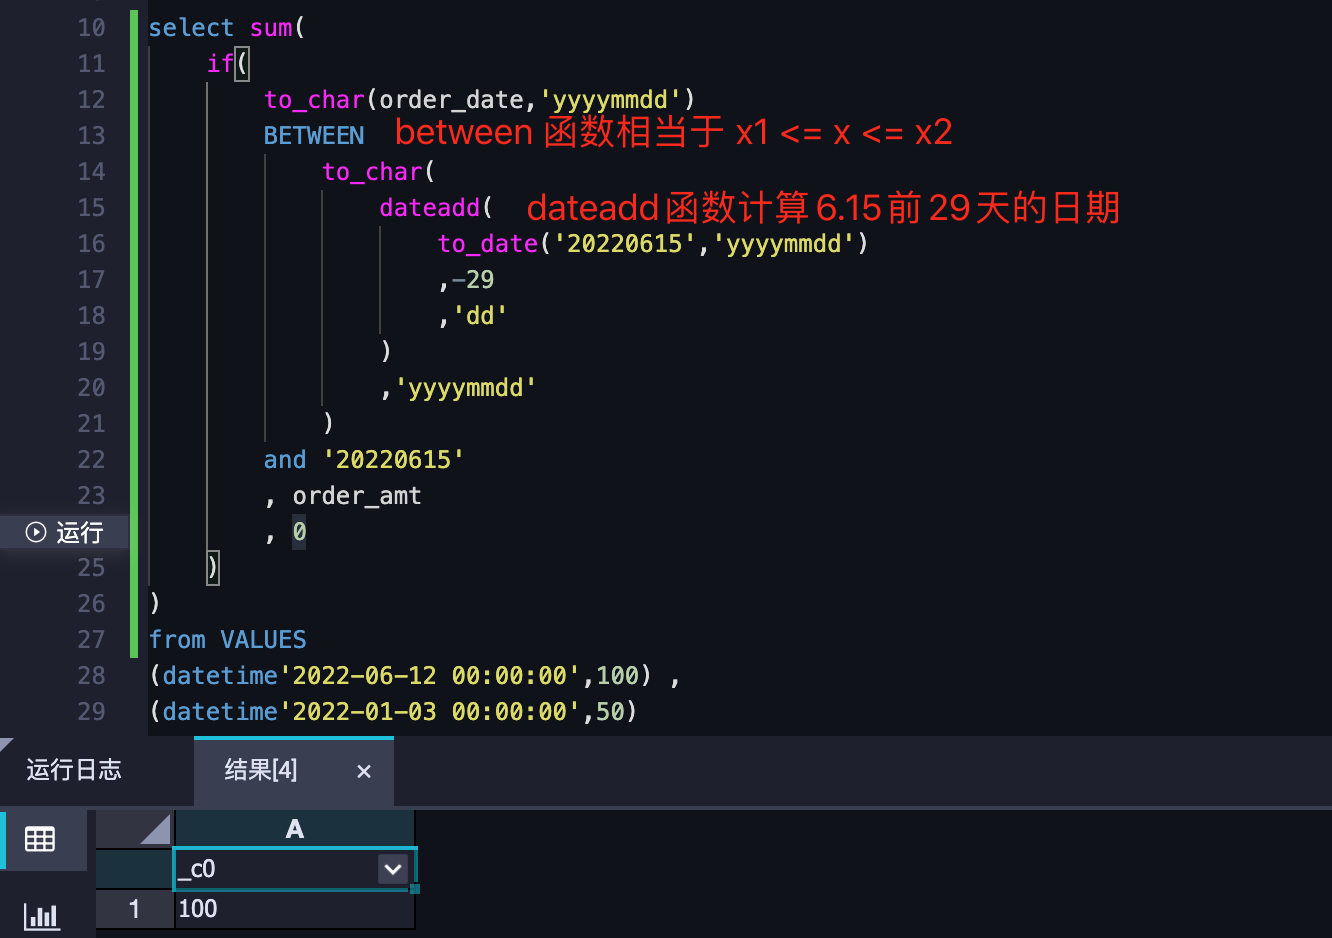The image size is (1332, 938).
Task: Click to_char(order_date,'yyyymmdd') on line 12
Action: [x=480, y=100]
